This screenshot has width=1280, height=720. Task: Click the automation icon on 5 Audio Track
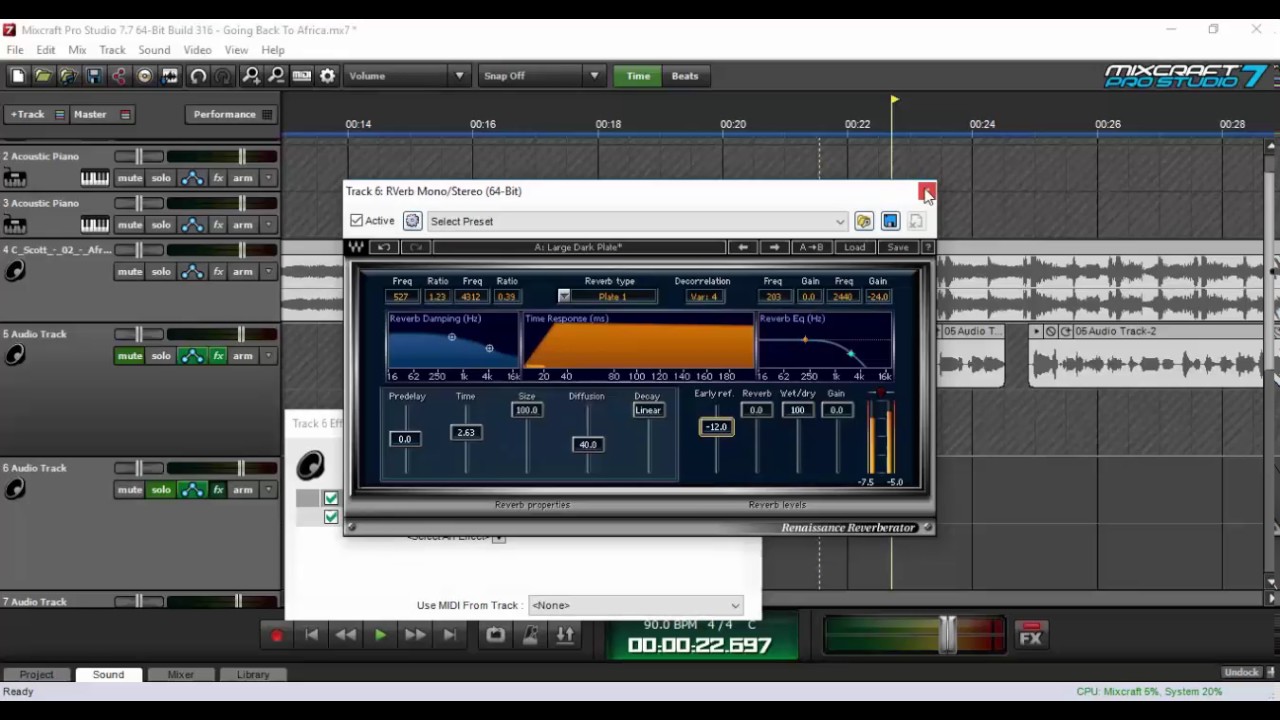tap(192, 356)
